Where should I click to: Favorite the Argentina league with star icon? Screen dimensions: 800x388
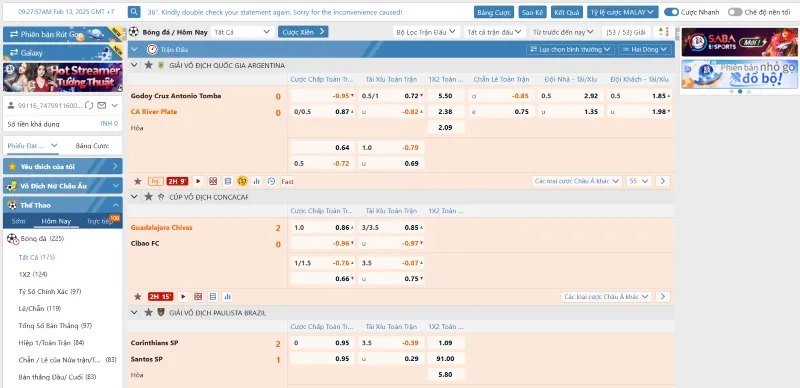[148, 65]
